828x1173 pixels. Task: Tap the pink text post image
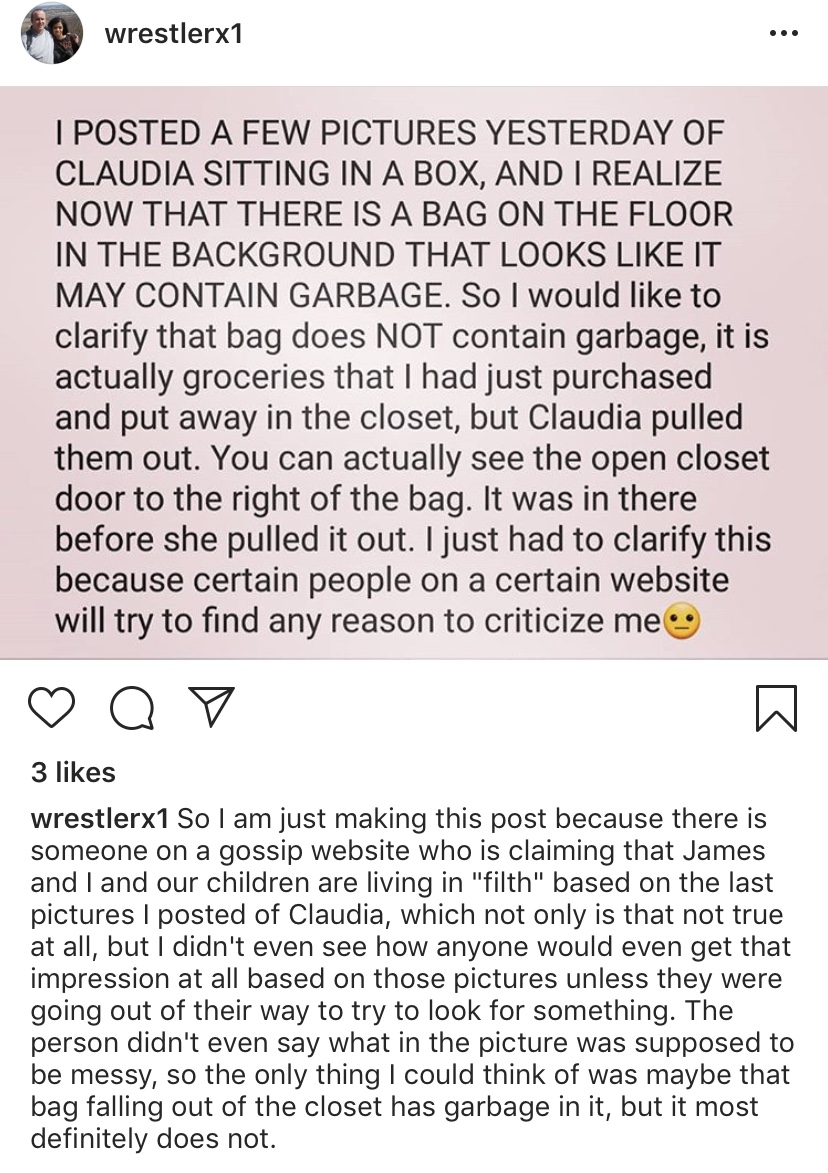414,373
